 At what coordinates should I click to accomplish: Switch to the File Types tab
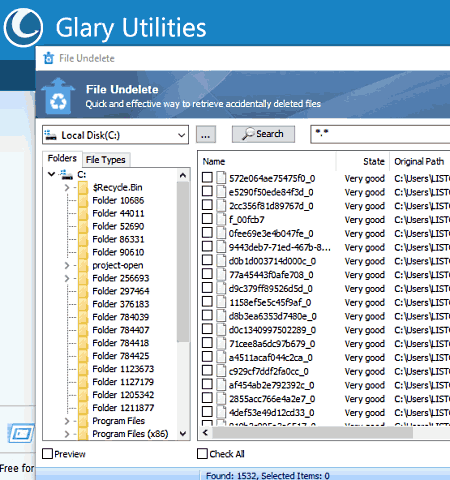pos(105,160)
